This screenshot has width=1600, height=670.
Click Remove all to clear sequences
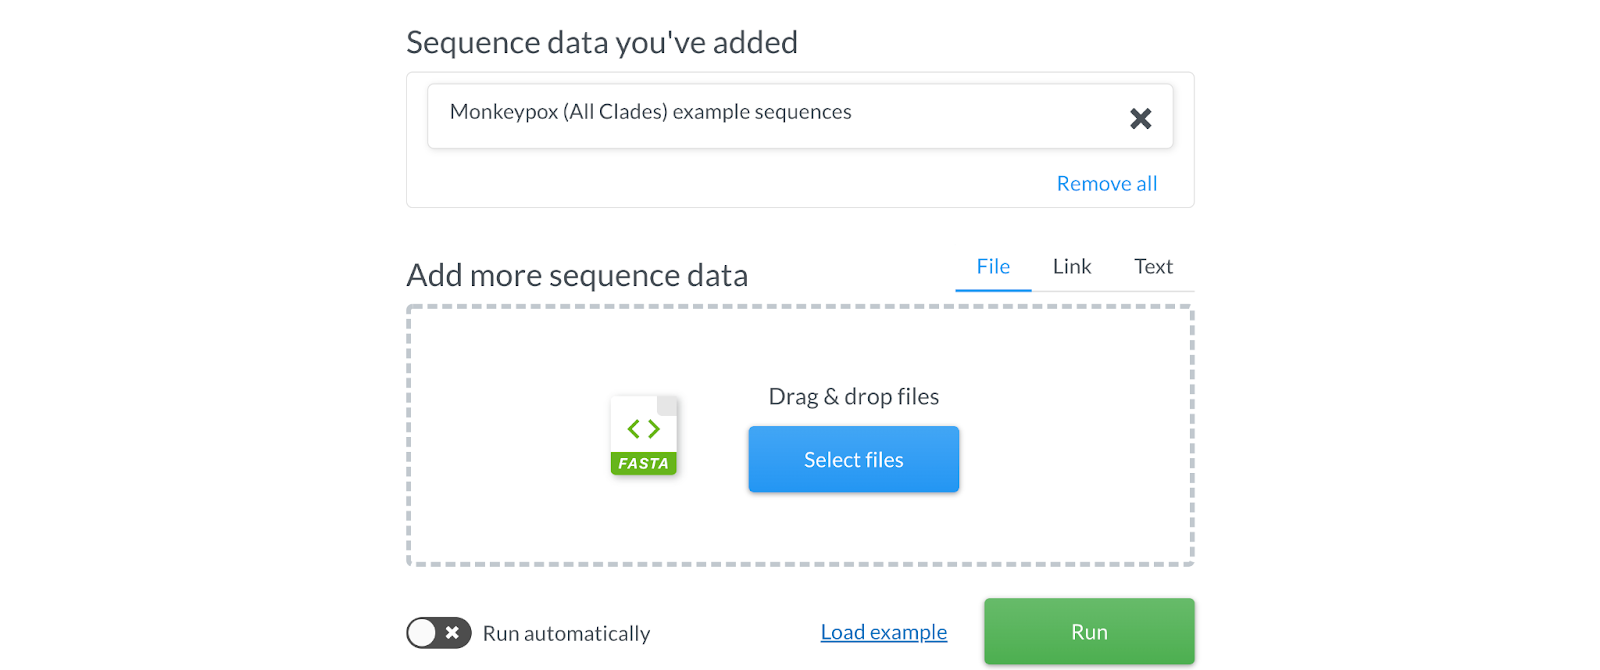coord(1107,184)
